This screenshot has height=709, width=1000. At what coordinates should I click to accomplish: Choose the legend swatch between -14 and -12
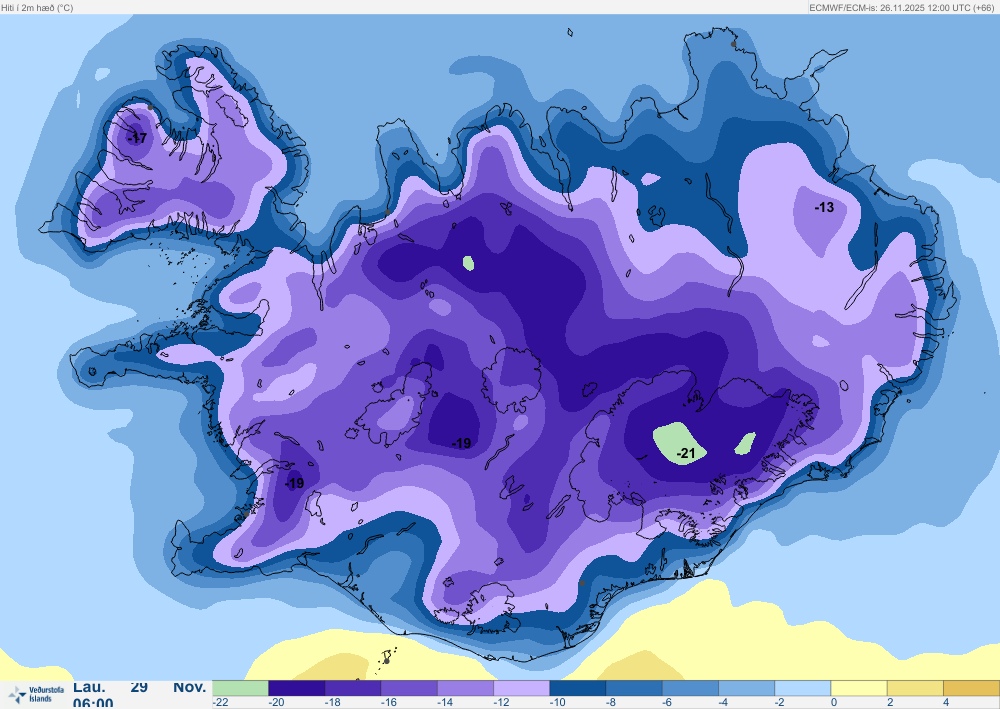click(x=465, y=688)
